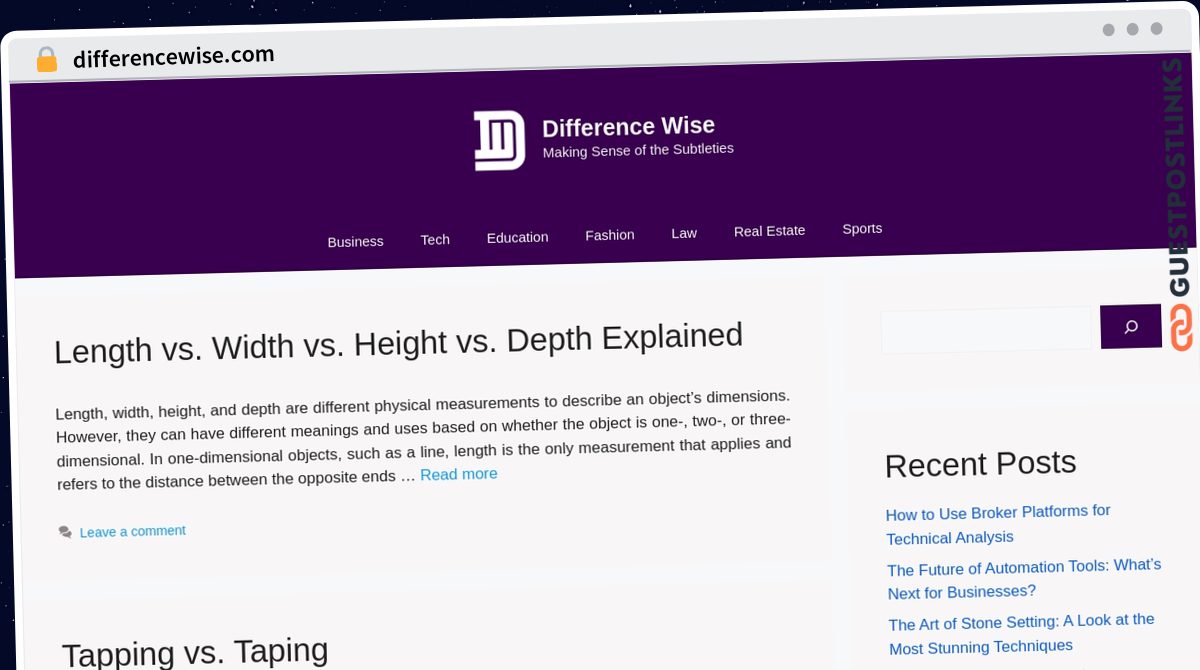This screenshot has height=670, width=1200.
Task: Go to the Education section
Action: 517,237
